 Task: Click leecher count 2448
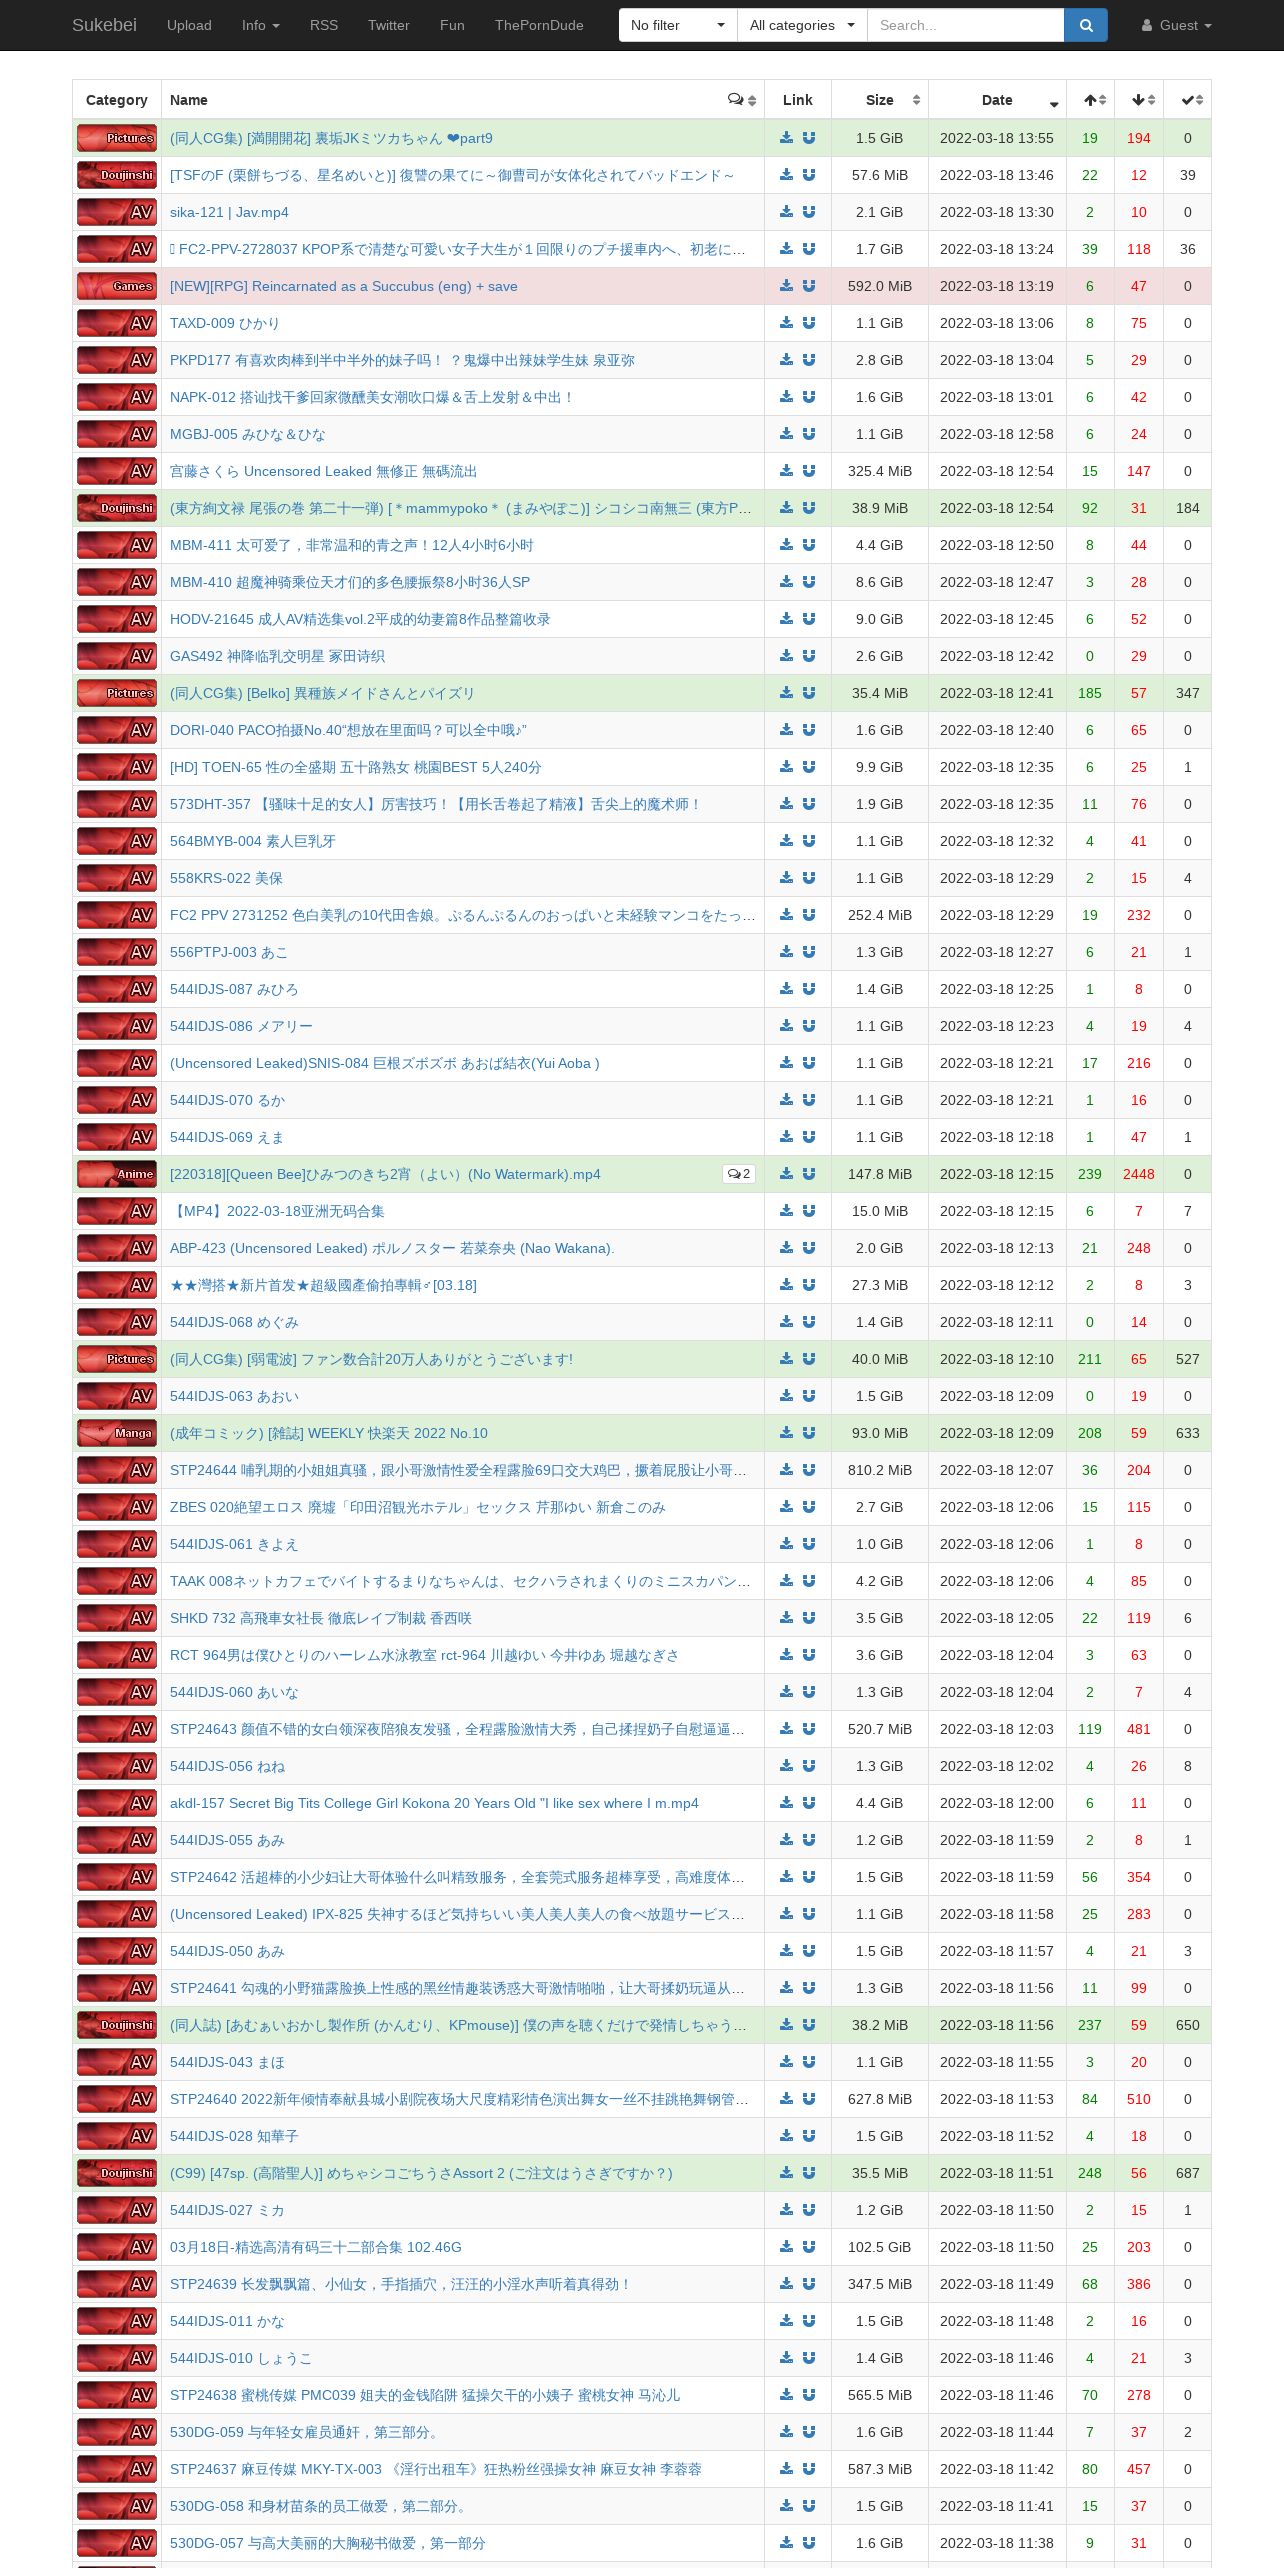1139,1174
